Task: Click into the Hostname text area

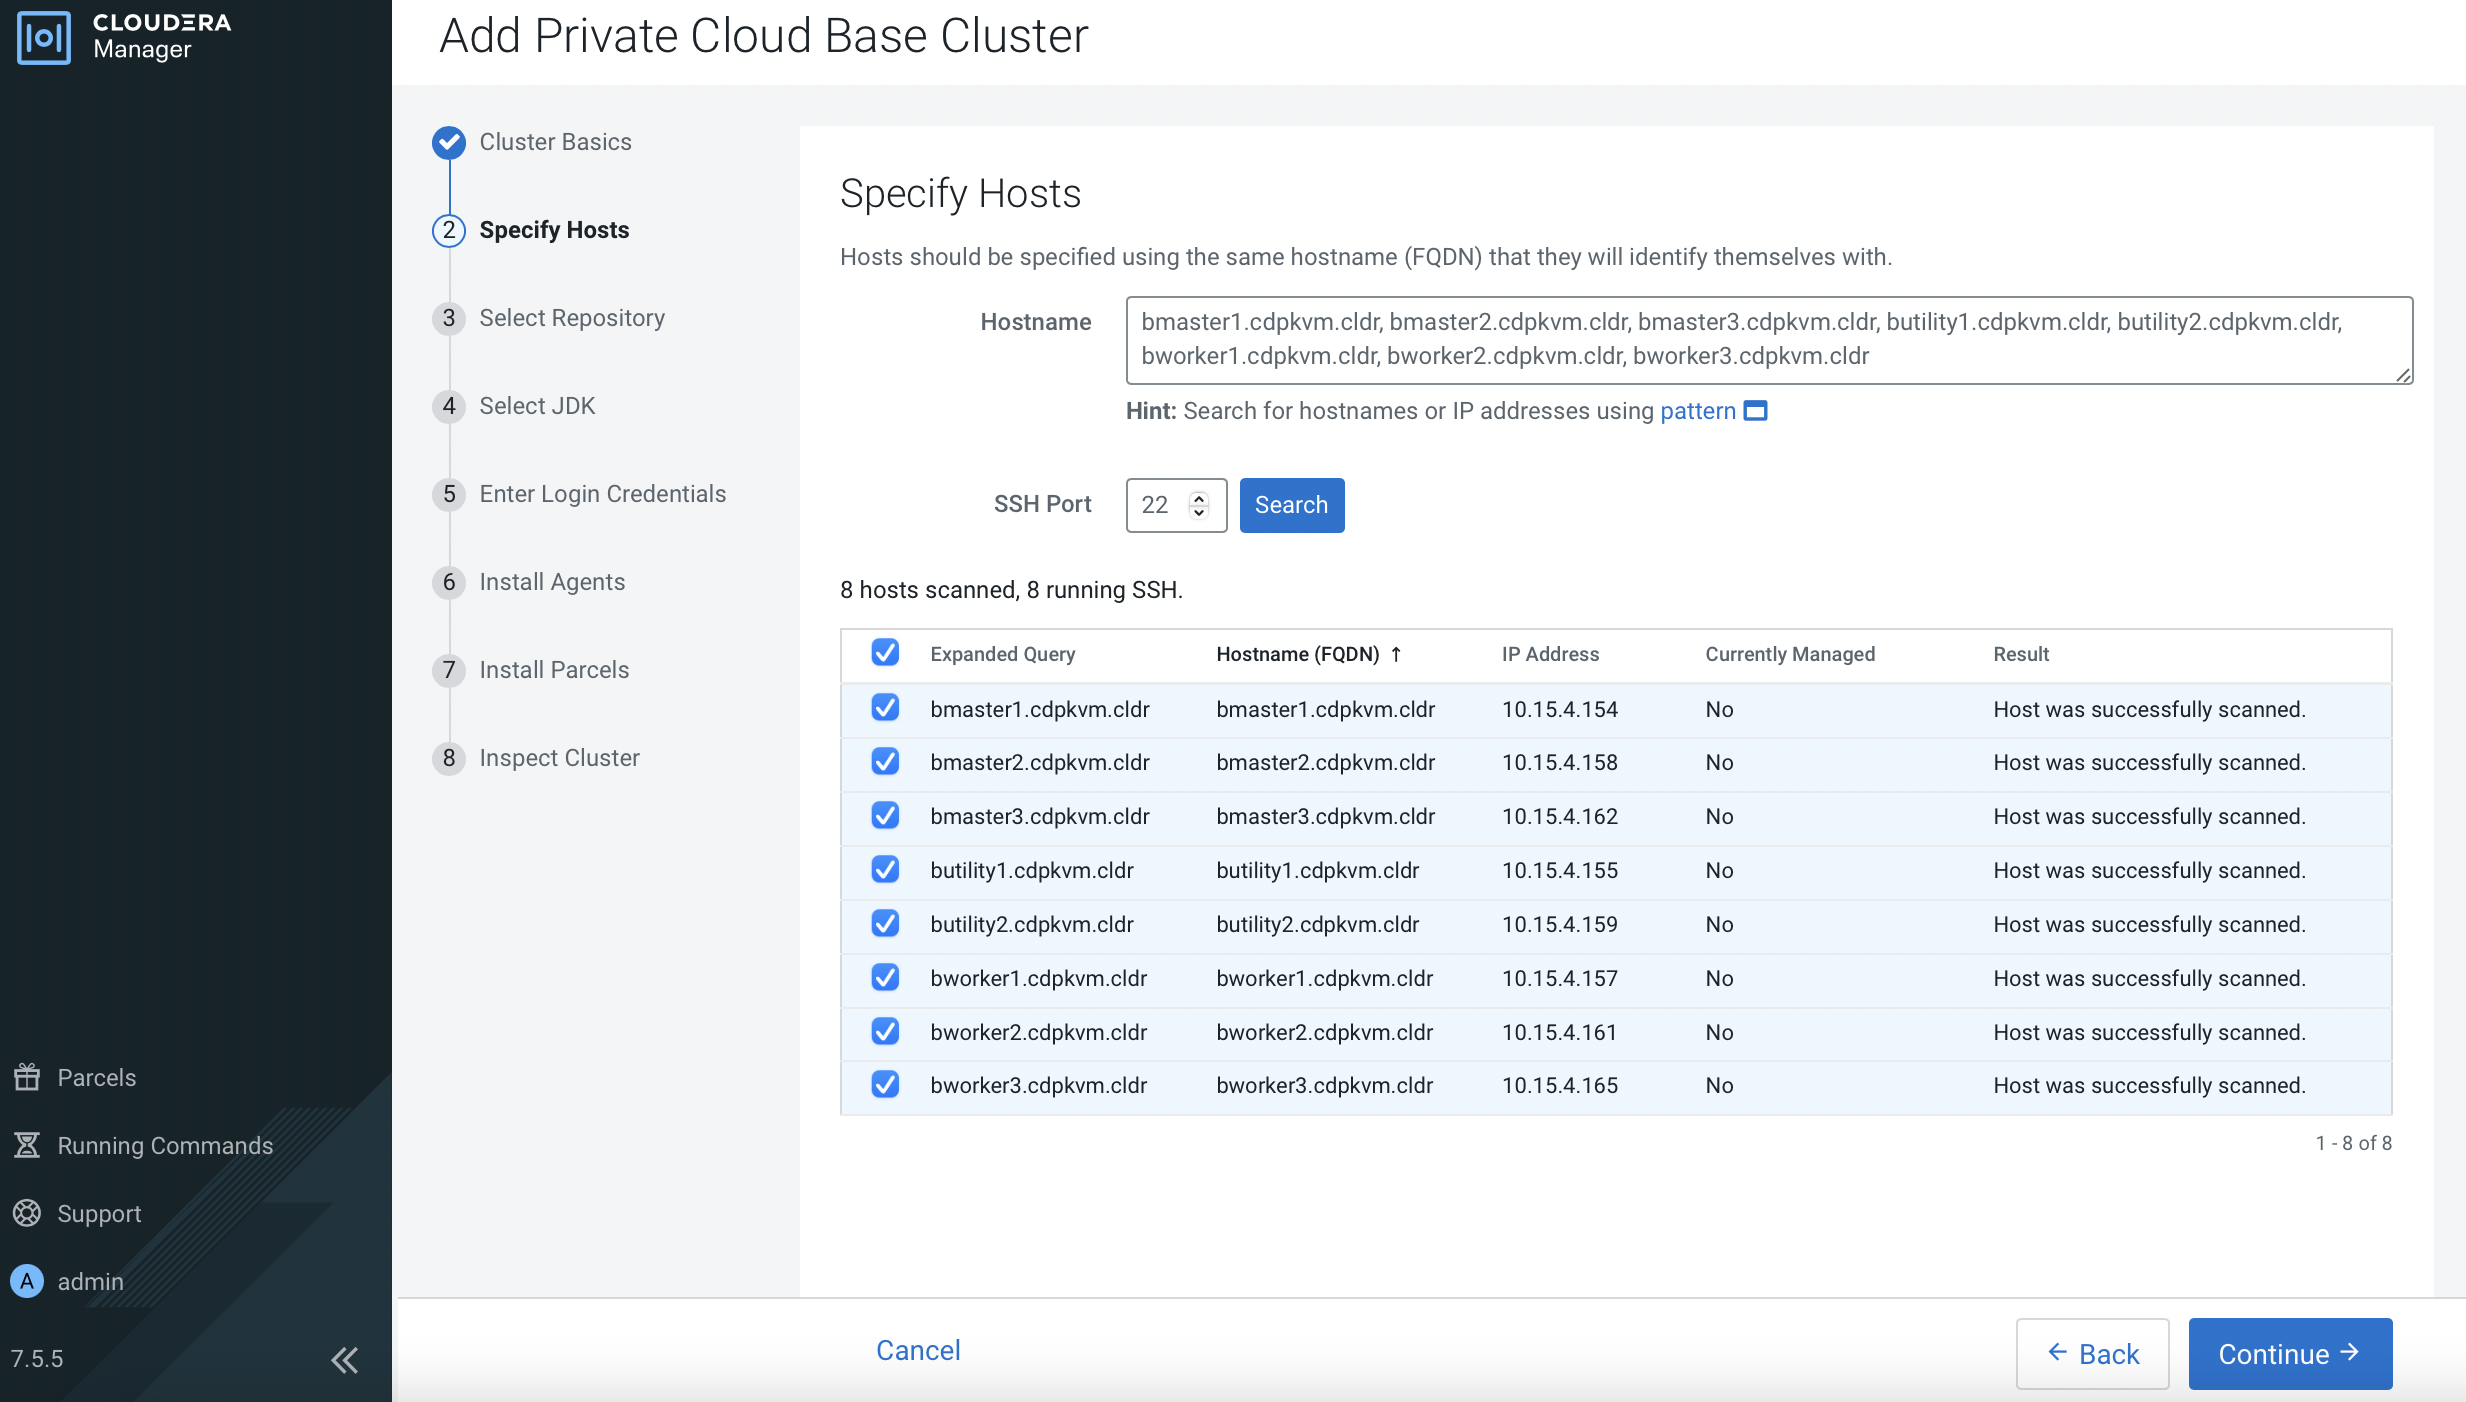Action: click(x=1768, y=340)
